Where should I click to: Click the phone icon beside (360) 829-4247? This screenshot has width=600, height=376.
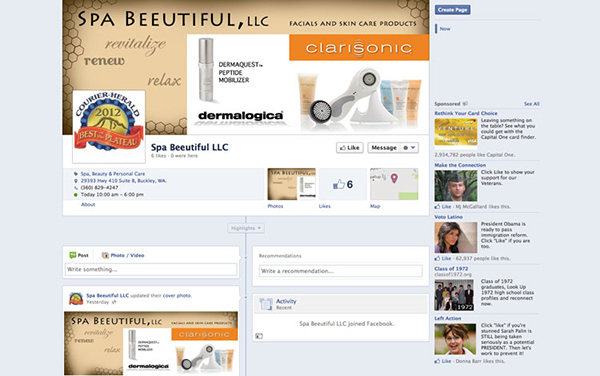(x=76, y=188)
